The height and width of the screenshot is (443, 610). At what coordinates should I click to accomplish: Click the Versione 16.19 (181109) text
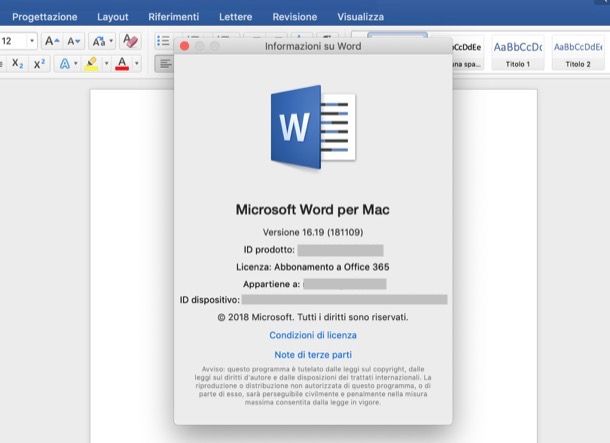(x=313, y=232)
